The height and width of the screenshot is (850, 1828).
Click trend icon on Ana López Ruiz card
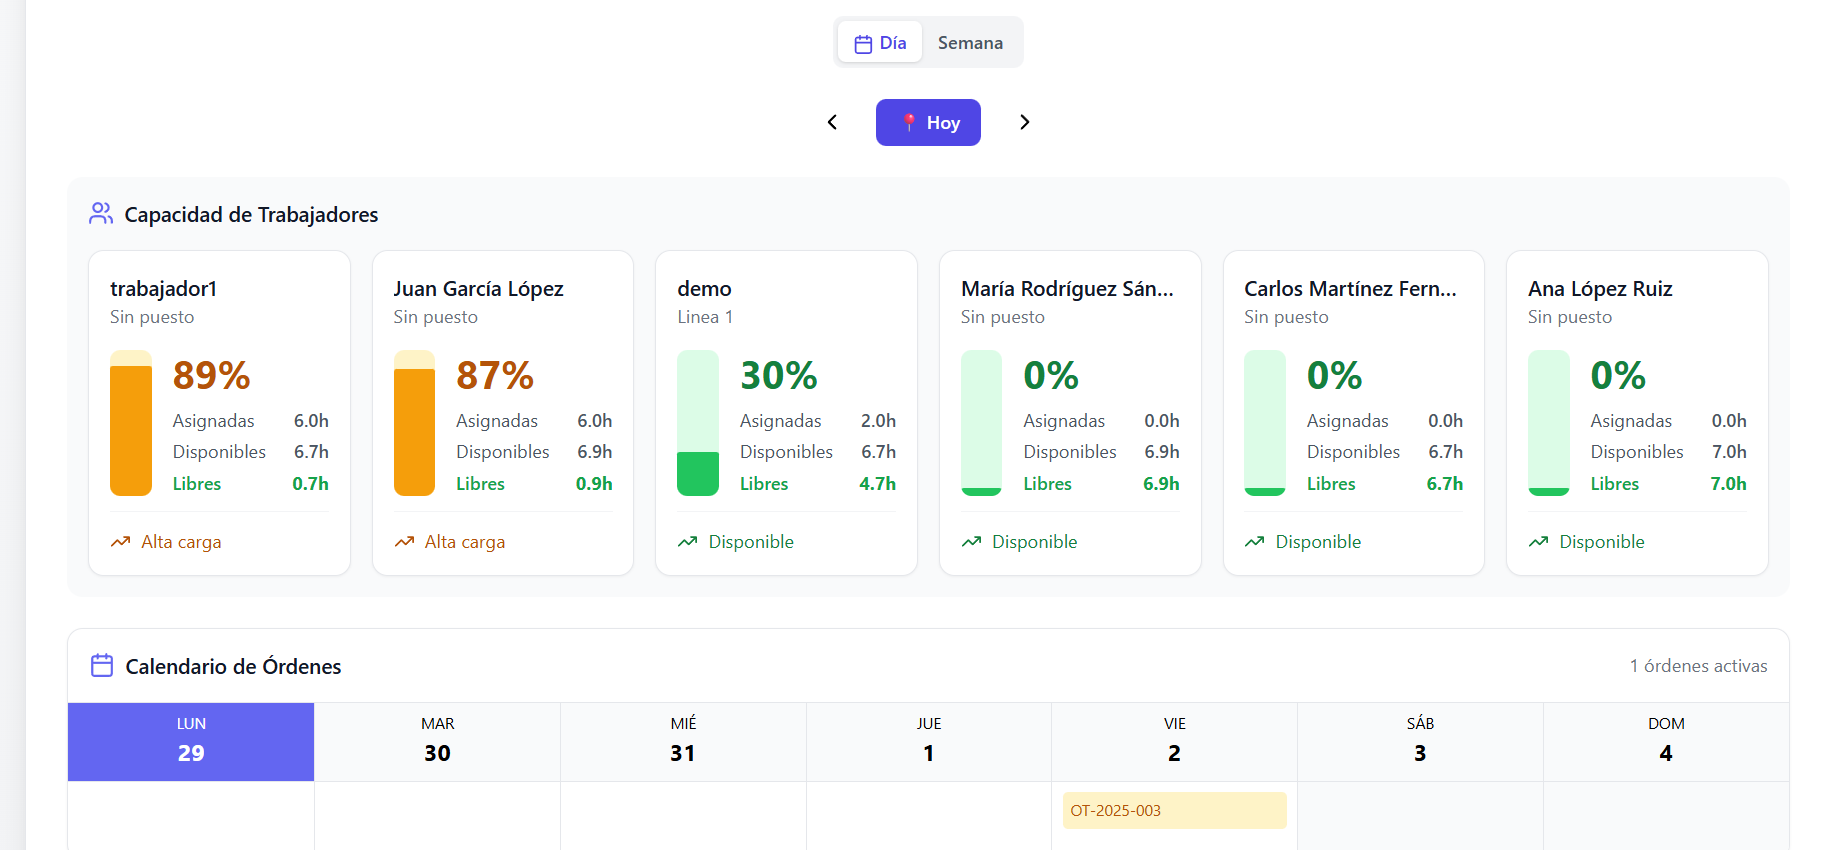1538,542
